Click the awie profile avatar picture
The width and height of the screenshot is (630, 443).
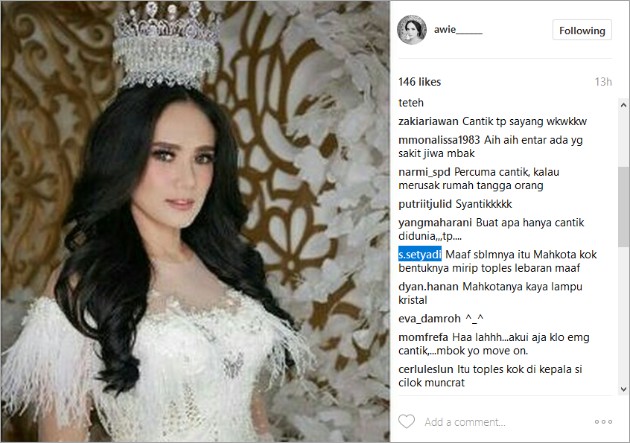(x=412, y=30)
